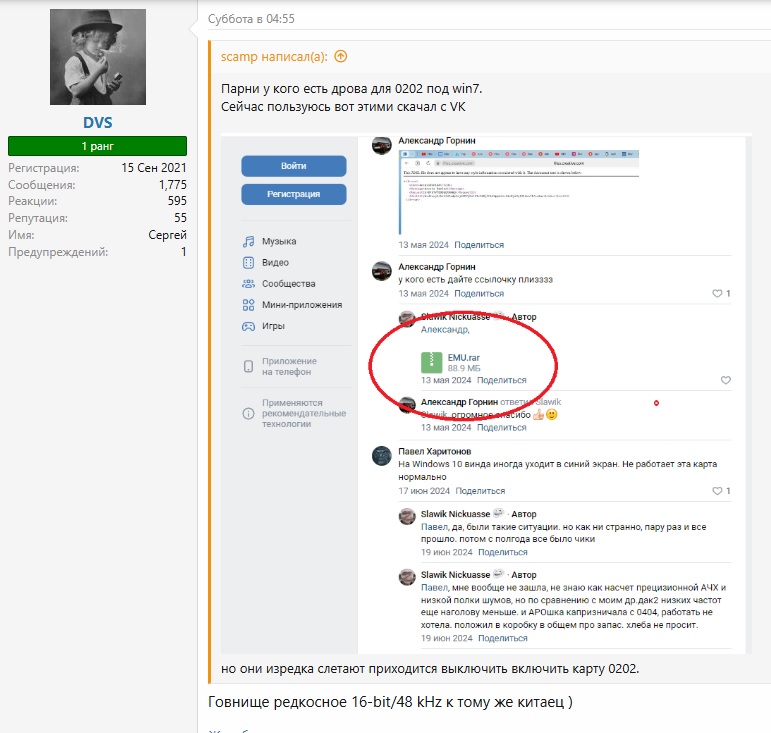This screenshot has width=771, height=733.
Task: Like the EMU.rar comment with heart icon
Action: click(x=726, y=380)
